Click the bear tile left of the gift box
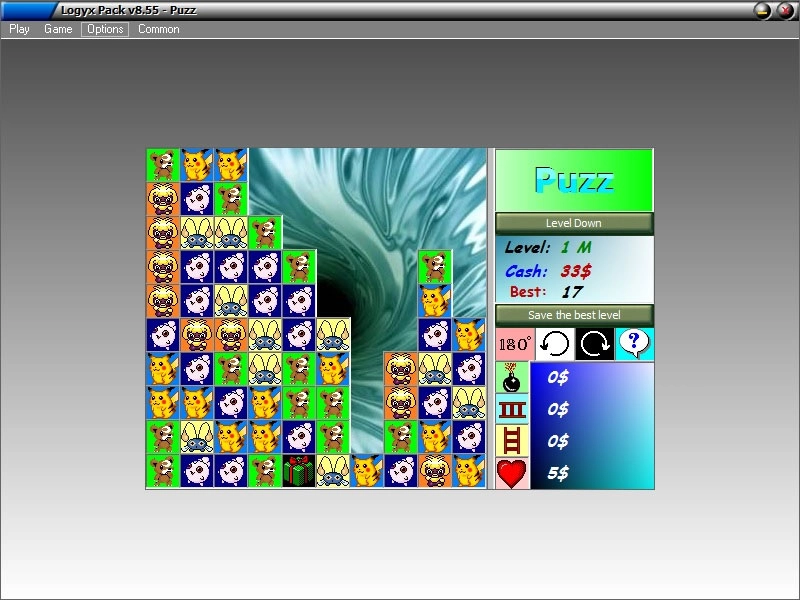 (265, 471)
